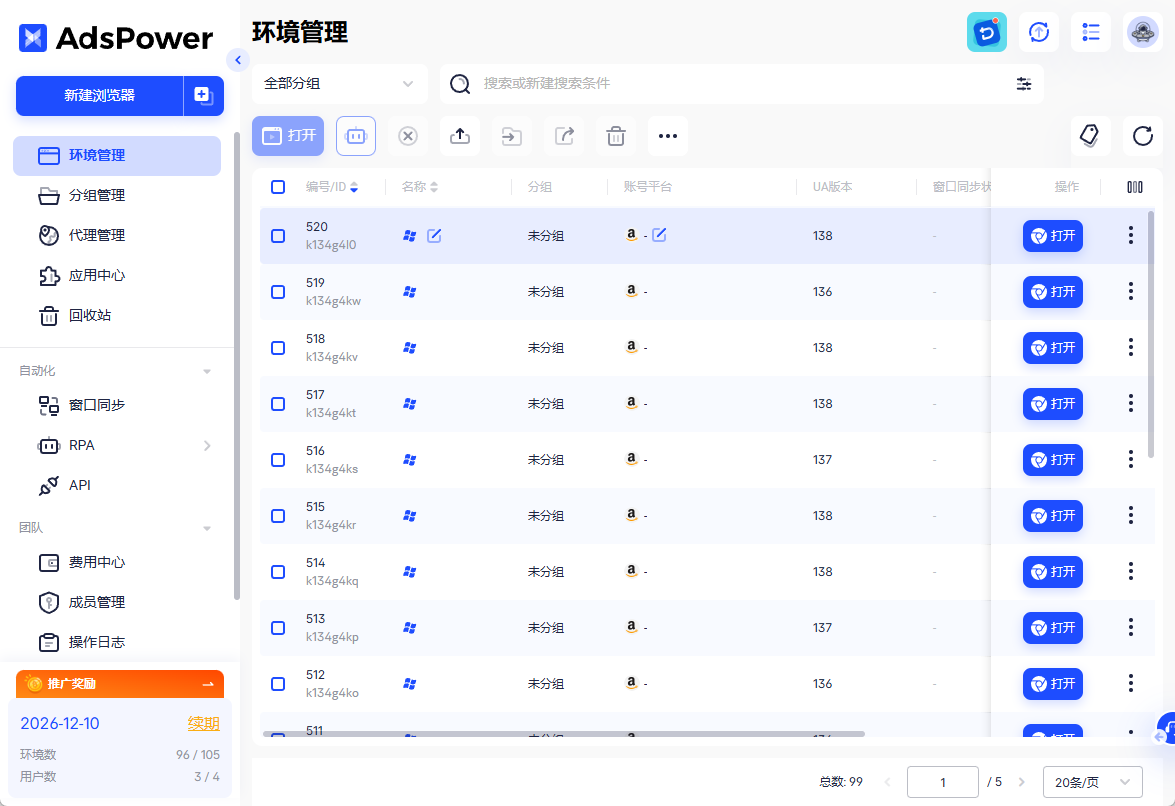The image size is (1175, 806).
Task: Click the horizontal table scrollbar
Action: pos(564,734)
